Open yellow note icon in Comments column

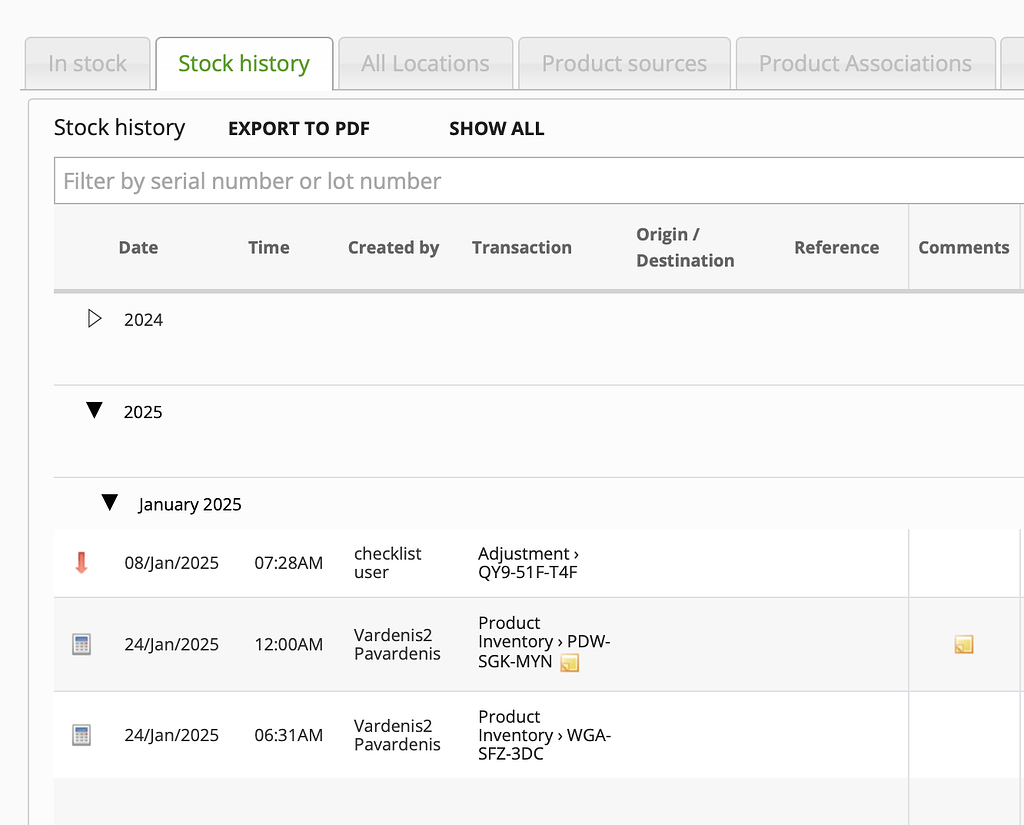963,645
